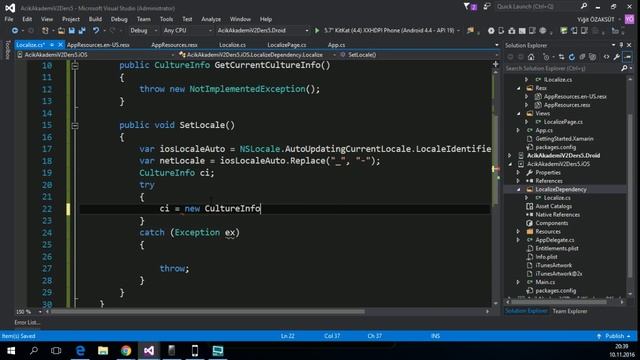Switch to the App.cs tab

click(336, 45)
